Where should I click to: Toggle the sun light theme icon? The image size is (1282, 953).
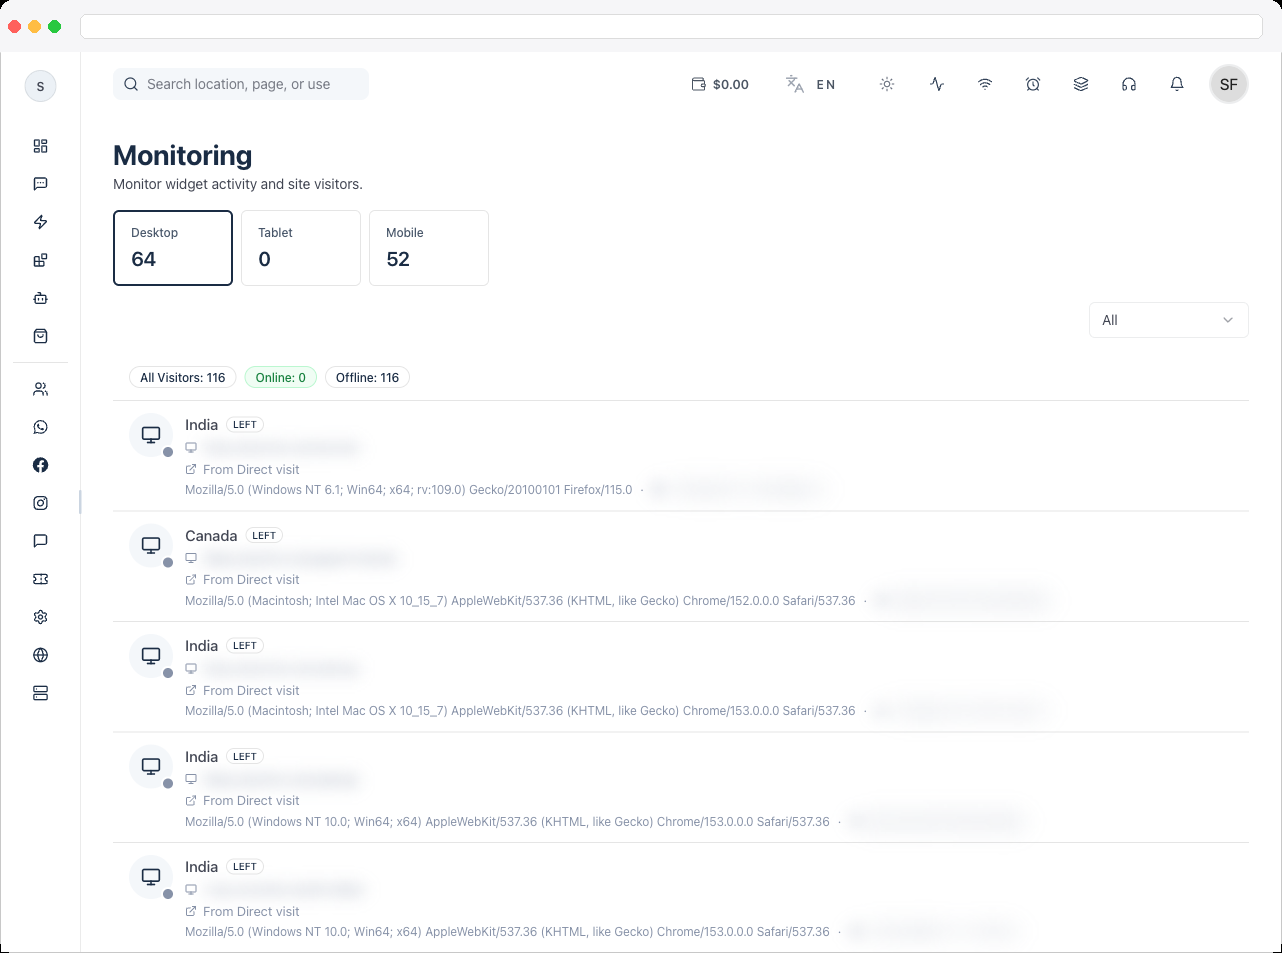(887, 84)
